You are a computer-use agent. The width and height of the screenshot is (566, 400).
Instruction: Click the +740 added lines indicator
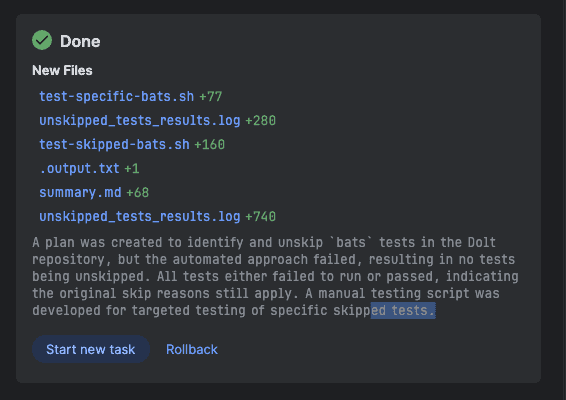(x=260, y=216)
